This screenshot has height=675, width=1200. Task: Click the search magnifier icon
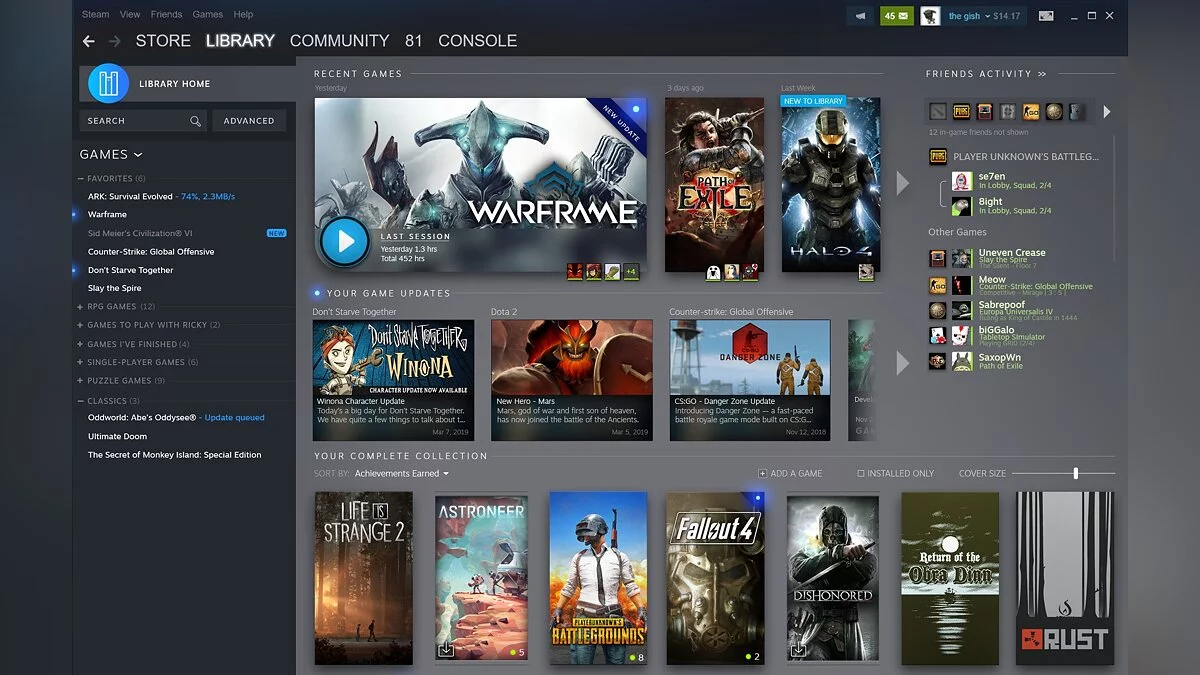point(195,121)
